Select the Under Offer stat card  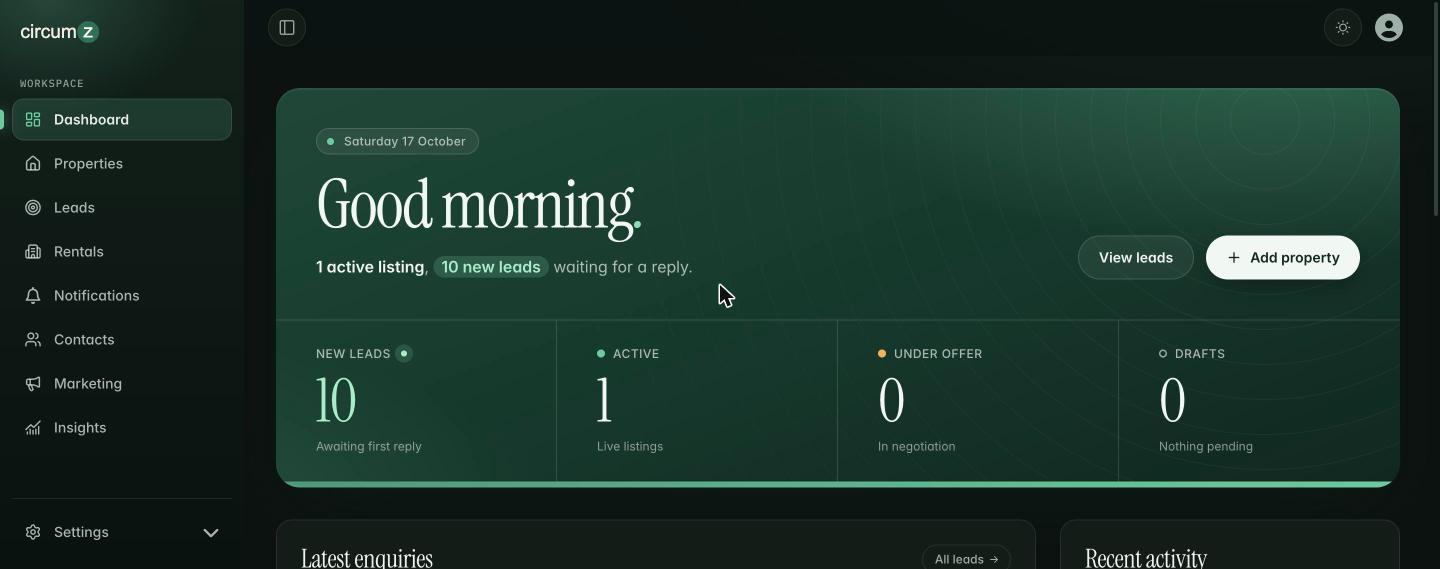978,401
